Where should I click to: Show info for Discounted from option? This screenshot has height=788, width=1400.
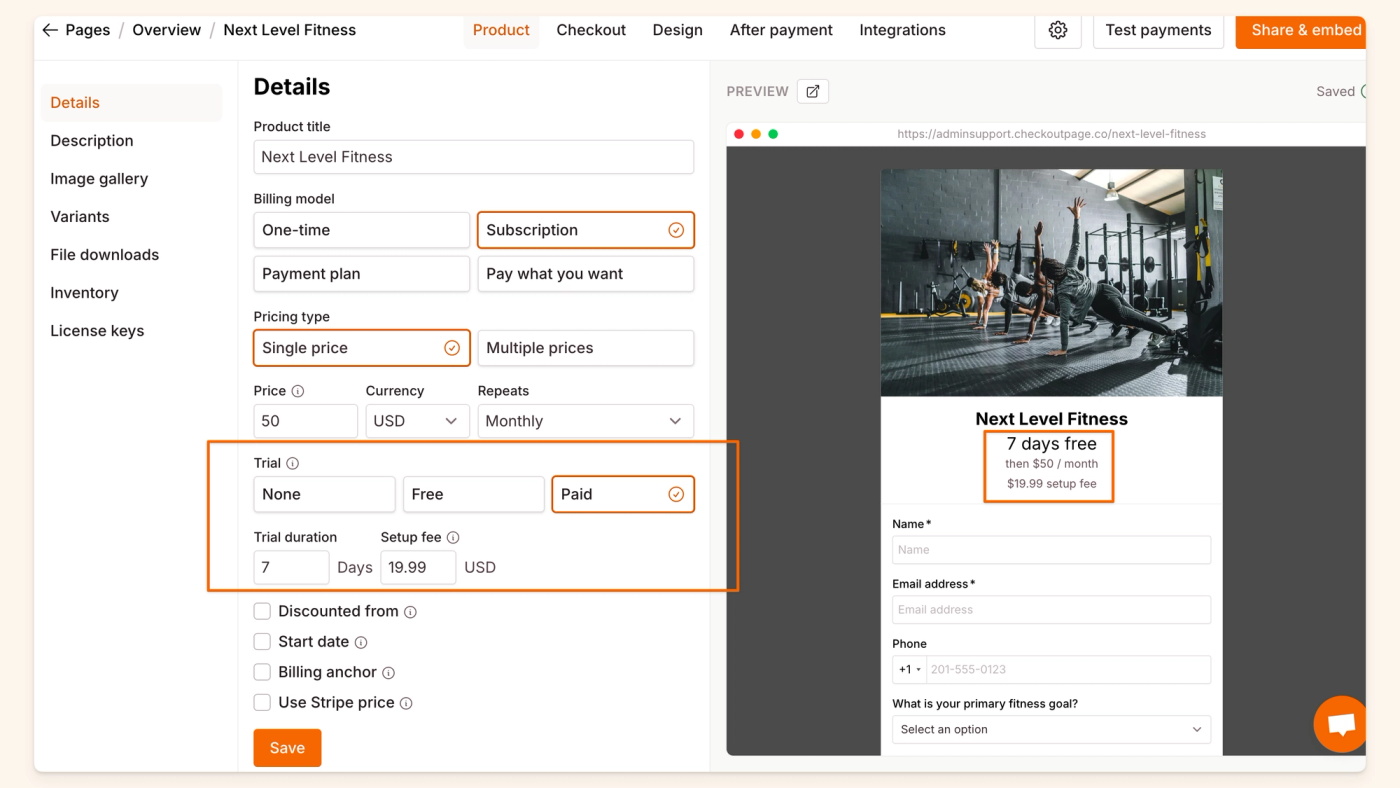coord(410,612)
